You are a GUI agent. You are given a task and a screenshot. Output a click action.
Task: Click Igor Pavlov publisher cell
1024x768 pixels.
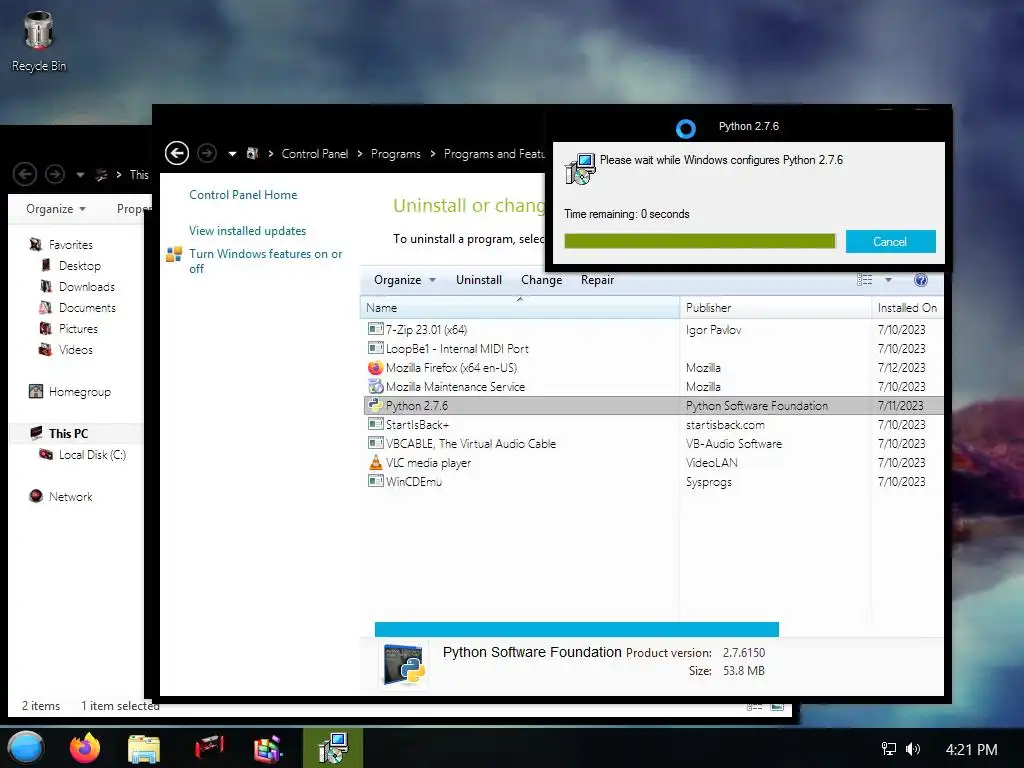(714, 330)
